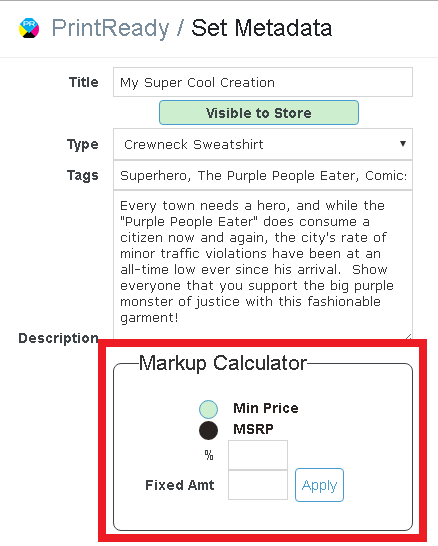Image resolution: width=438 pixels, height=546 pixels.
Task: Select the Min Price radio button
Action: [208, 409]
